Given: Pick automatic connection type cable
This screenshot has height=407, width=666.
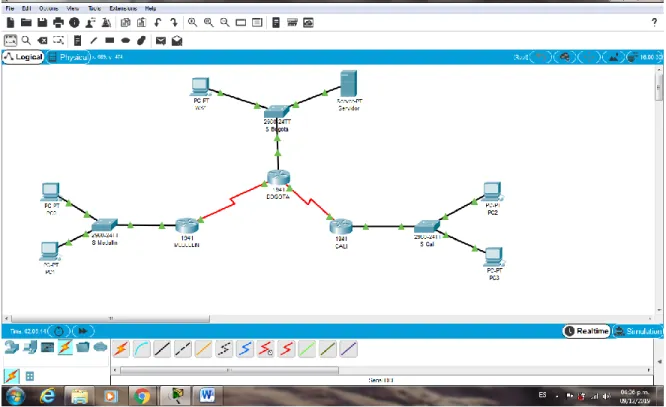Looking at the screenshot, I should click(121, 349).
